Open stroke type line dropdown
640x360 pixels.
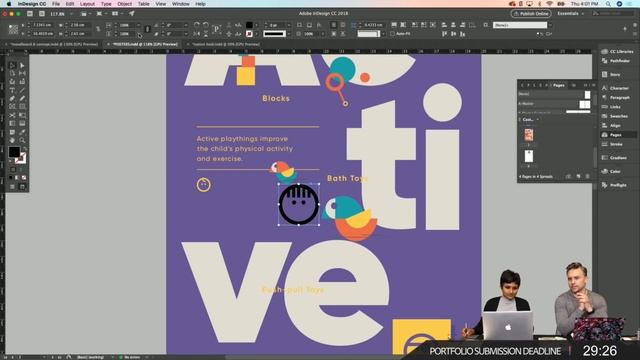coord(289,33)
